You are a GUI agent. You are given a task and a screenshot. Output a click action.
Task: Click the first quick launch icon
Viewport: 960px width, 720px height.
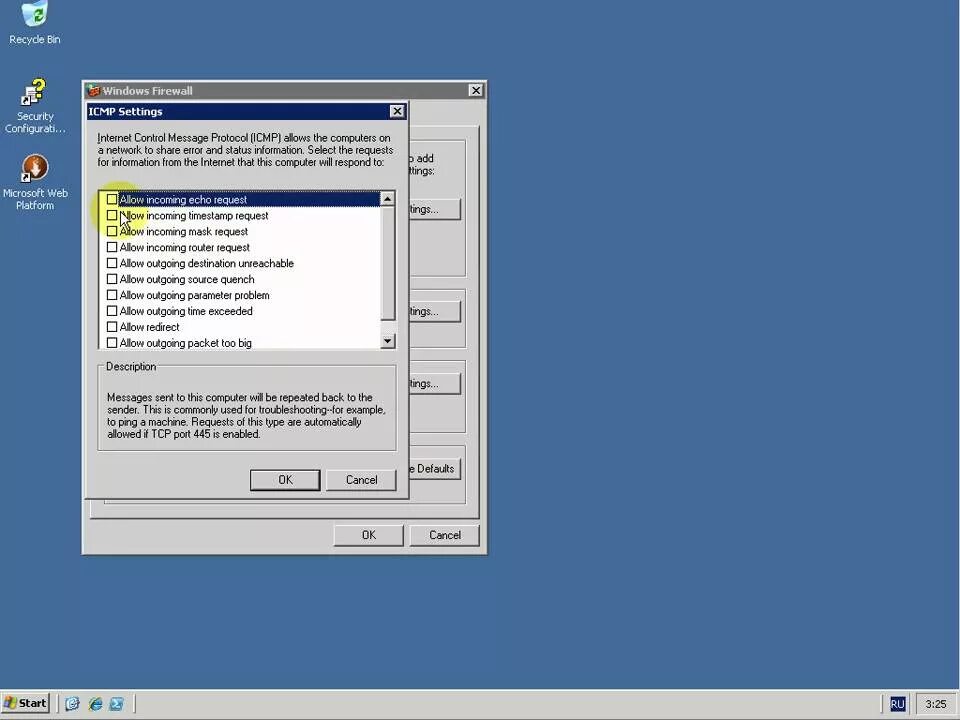pos(72,703)
